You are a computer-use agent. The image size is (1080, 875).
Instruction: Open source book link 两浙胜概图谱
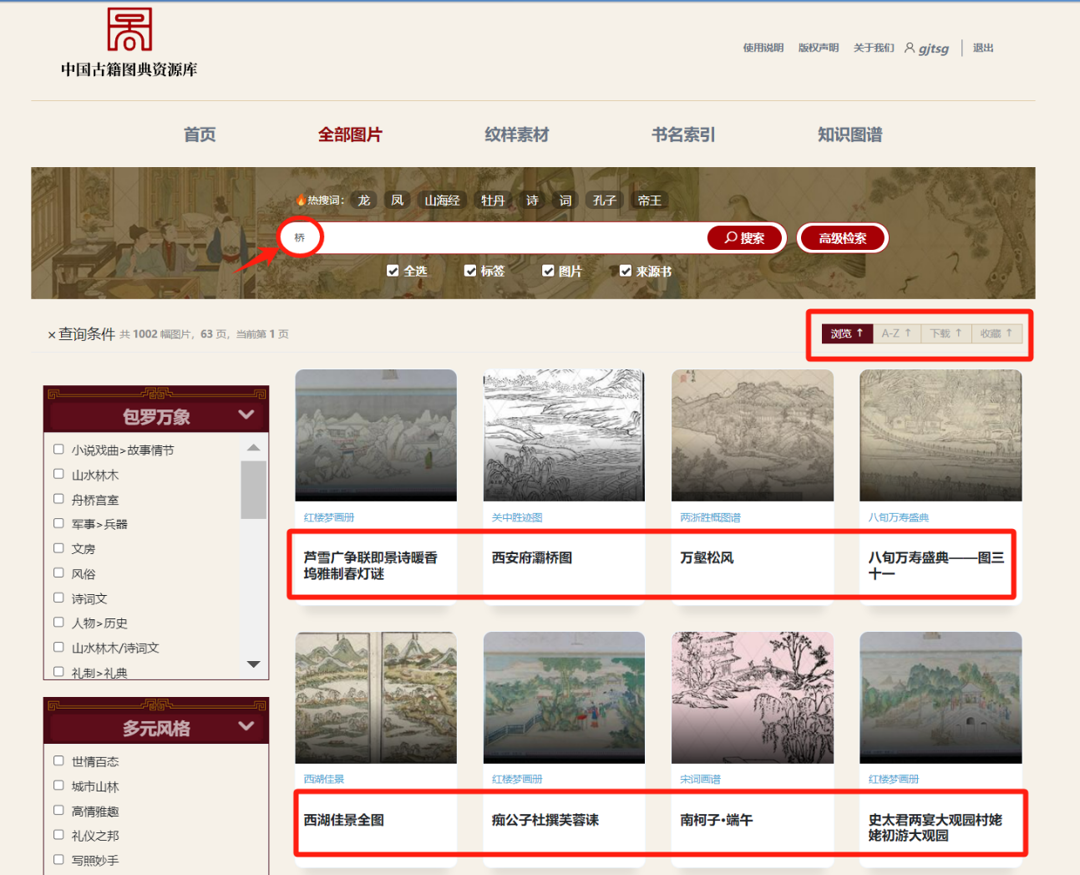coord(710,517)
